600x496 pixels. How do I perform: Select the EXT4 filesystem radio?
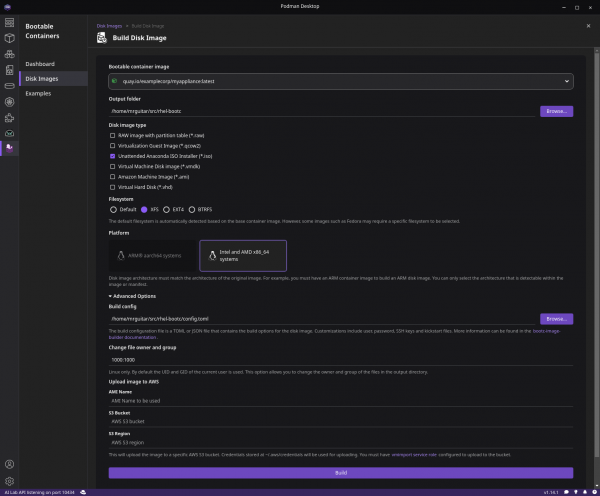click(166, 210)
